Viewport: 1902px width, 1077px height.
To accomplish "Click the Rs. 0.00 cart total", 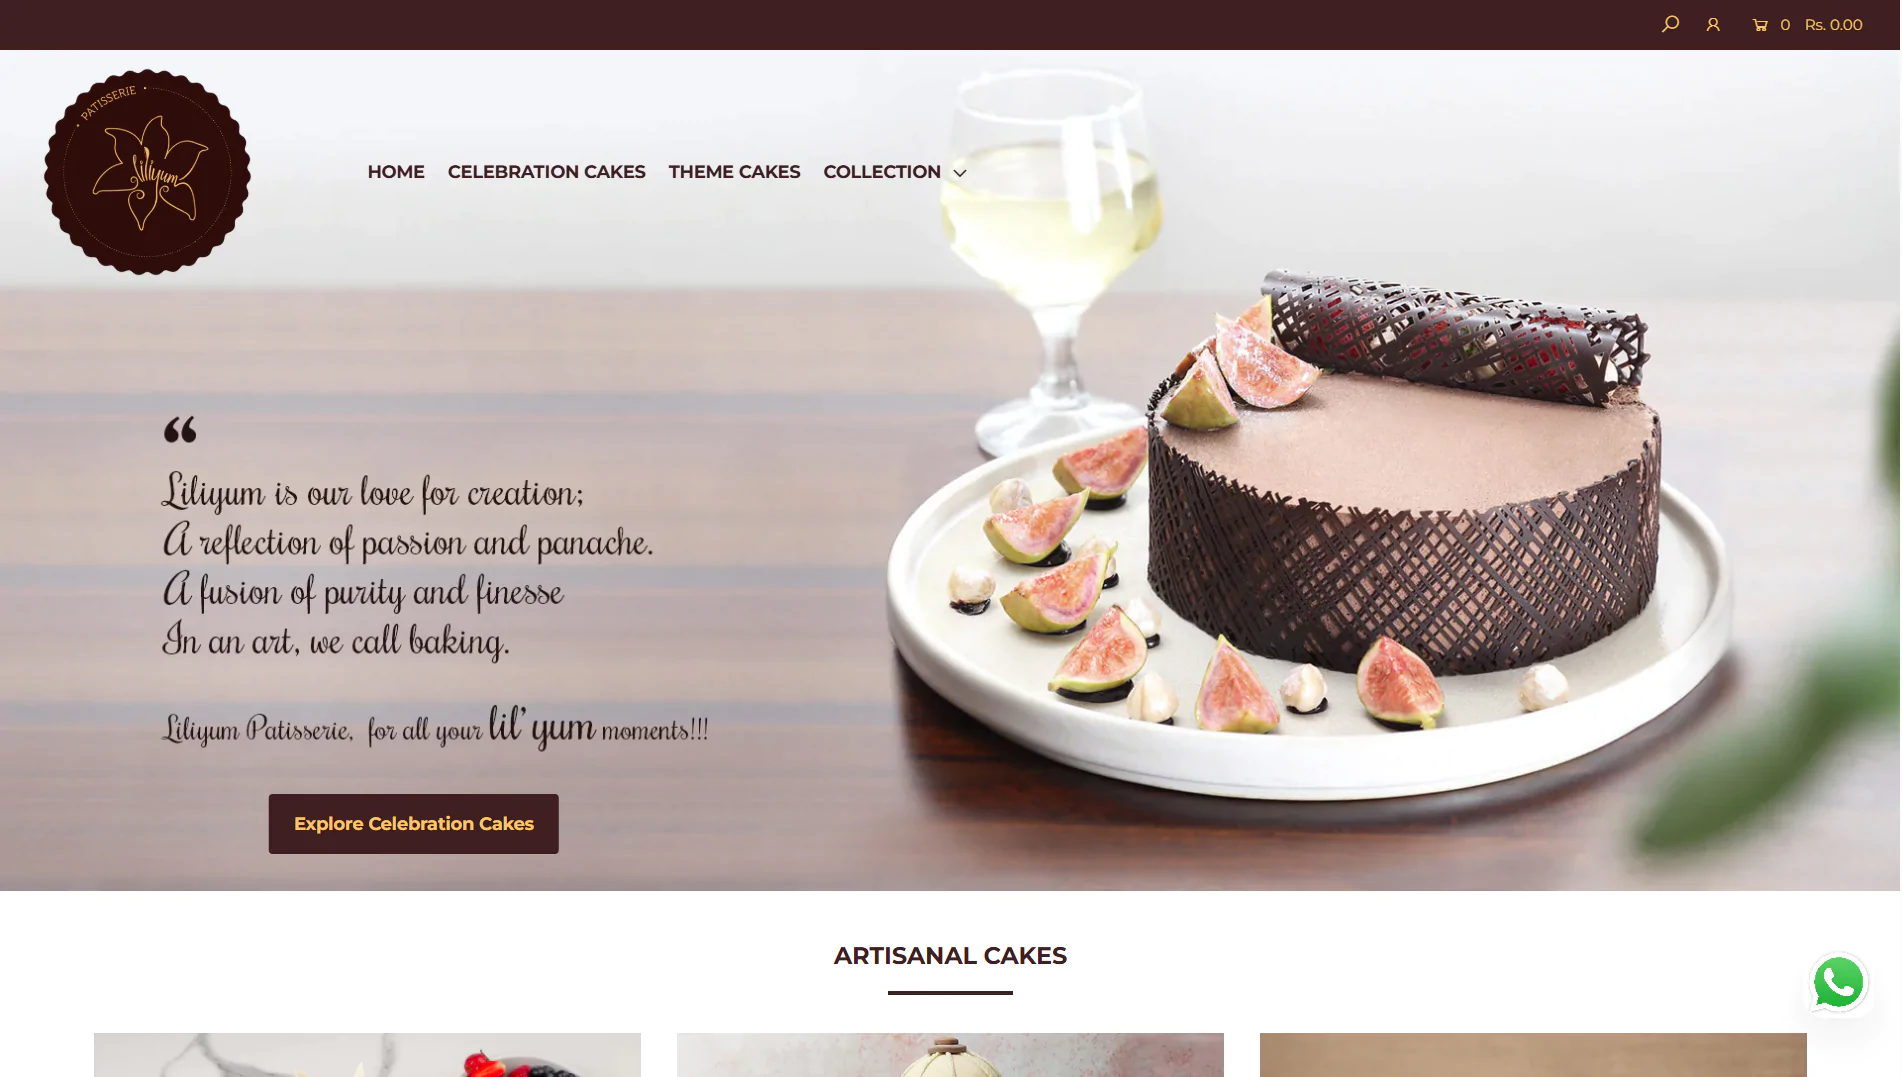I will point(1833,25).
